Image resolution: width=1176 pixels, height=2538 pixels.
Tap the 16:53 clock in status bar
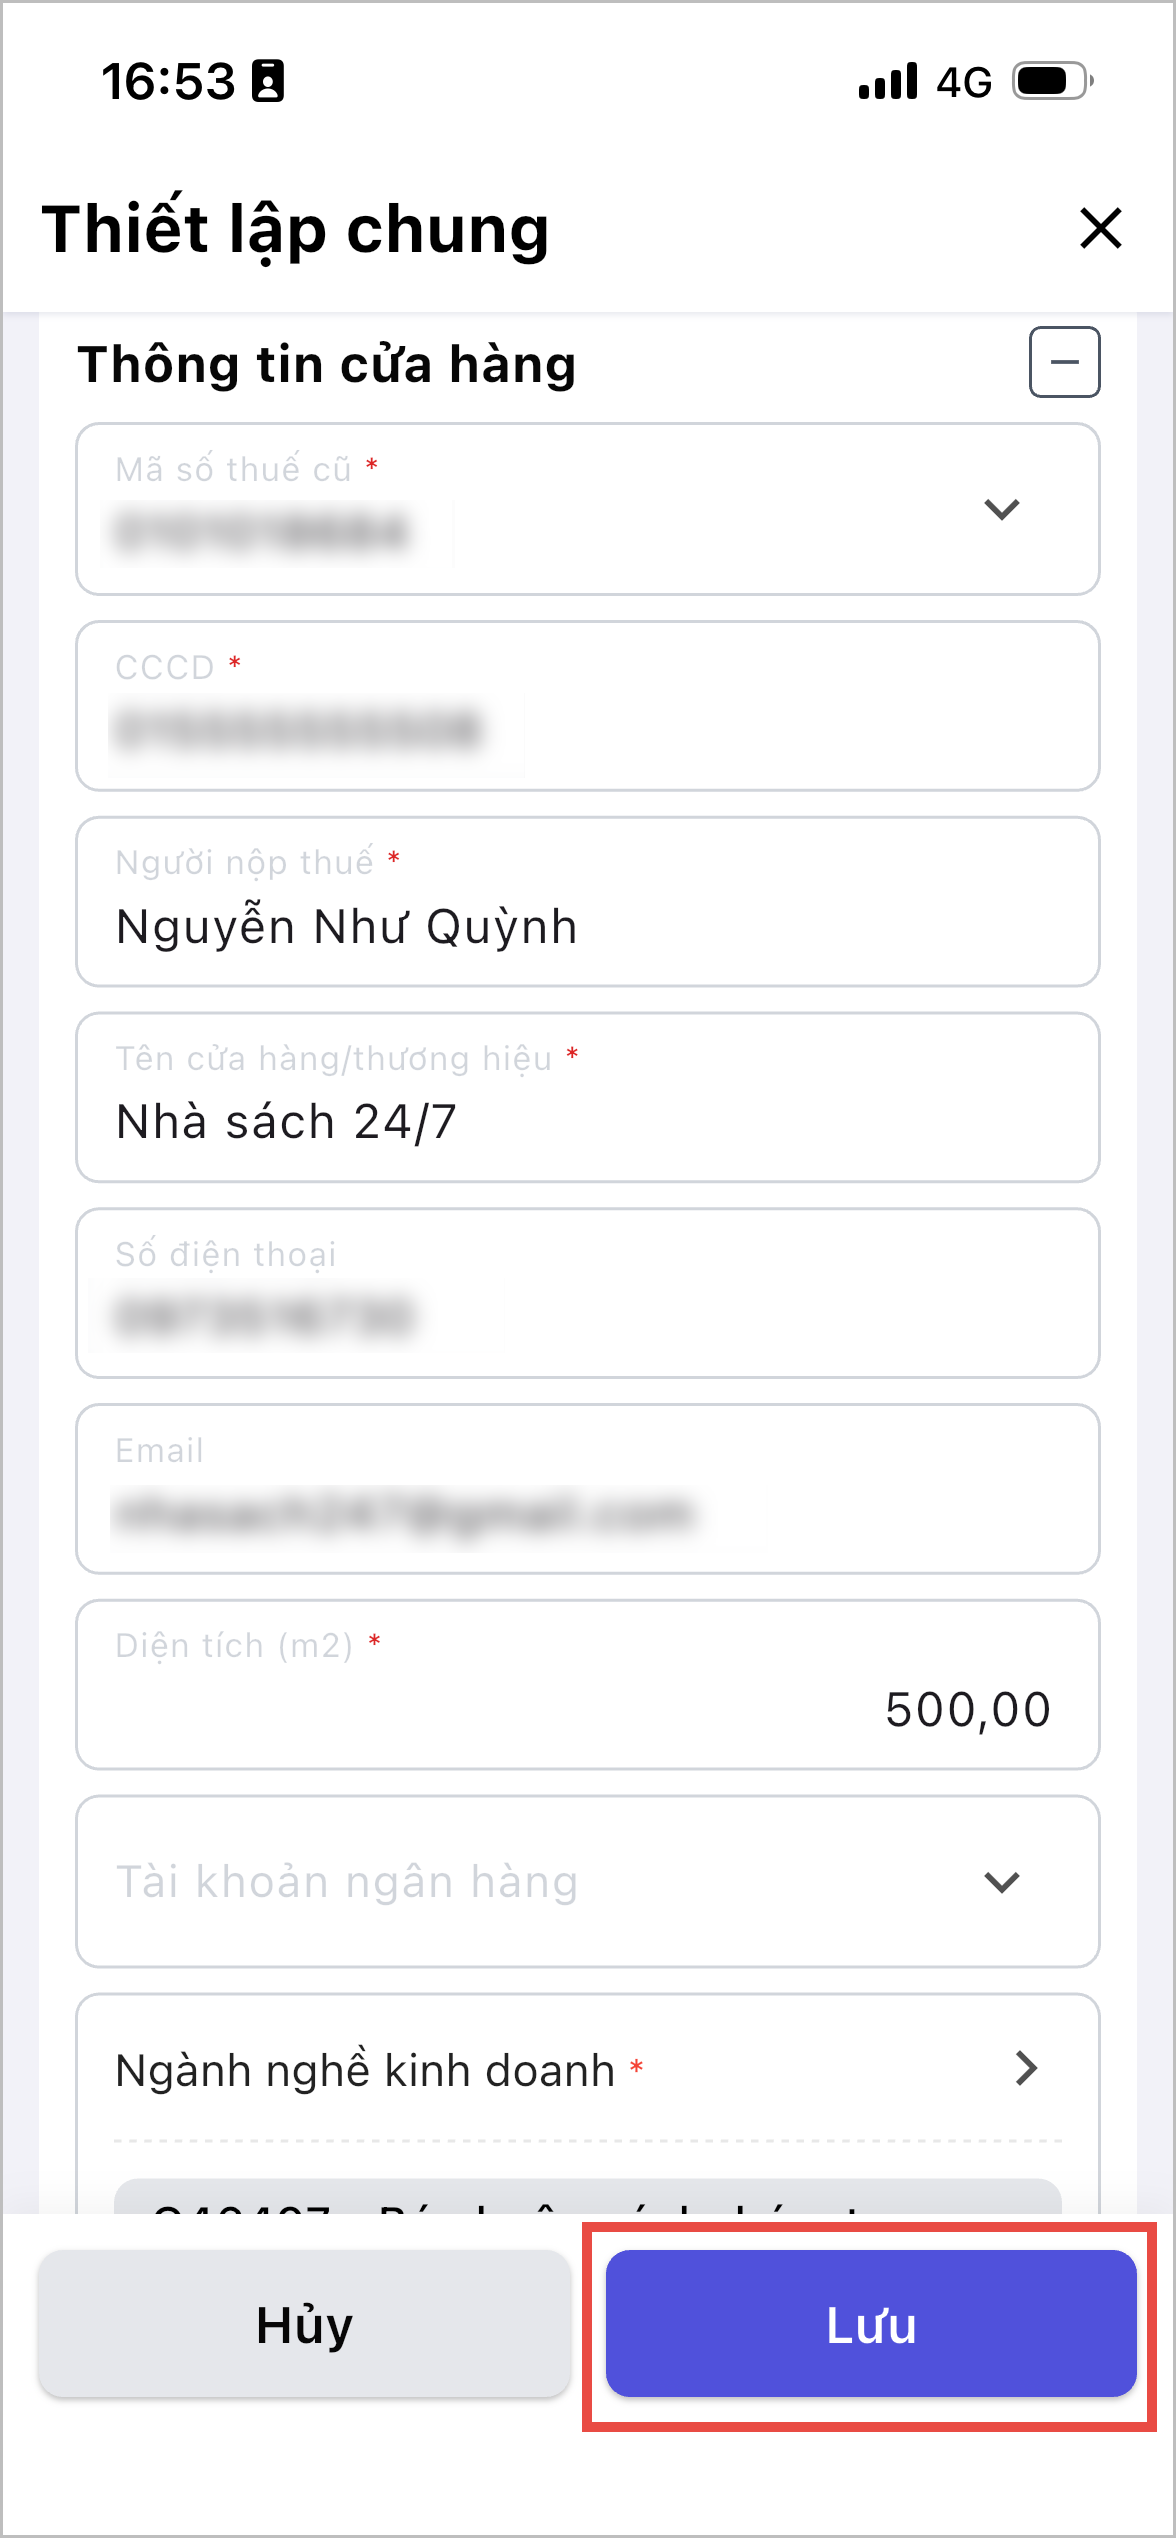pos(167,81)
